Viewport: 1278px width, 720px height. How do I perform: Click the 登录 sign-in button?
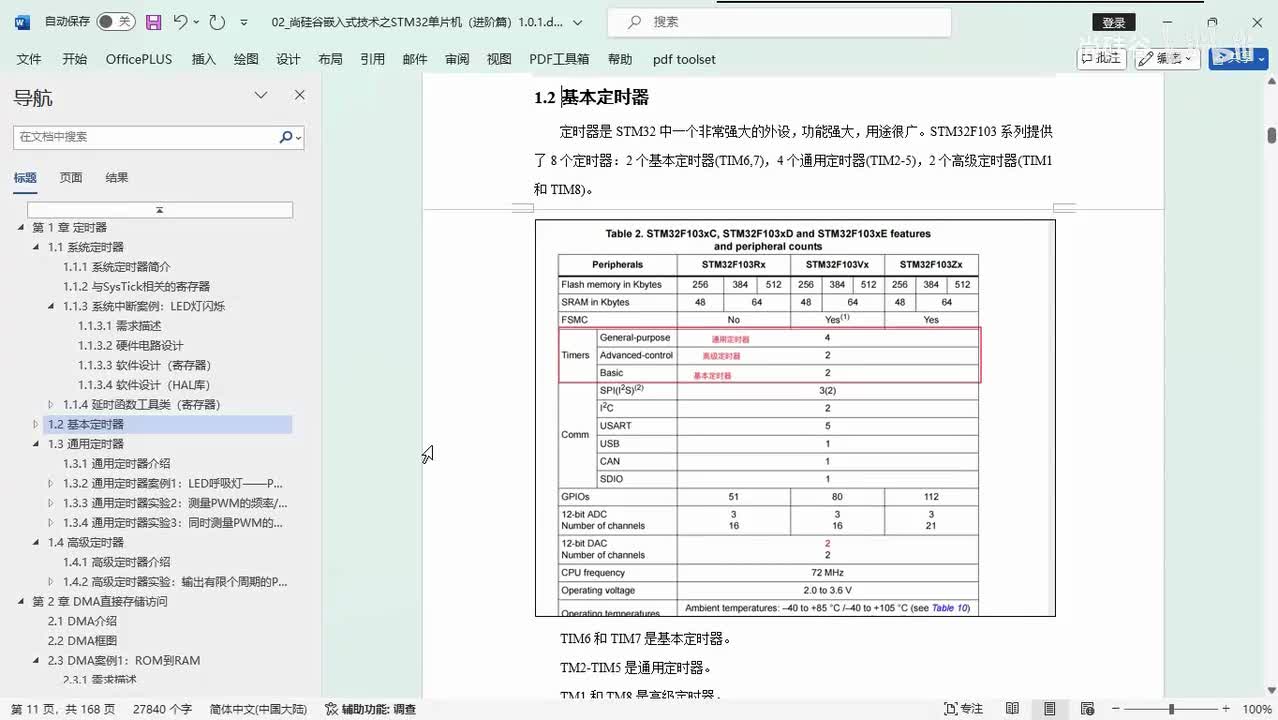(1114, 22)
